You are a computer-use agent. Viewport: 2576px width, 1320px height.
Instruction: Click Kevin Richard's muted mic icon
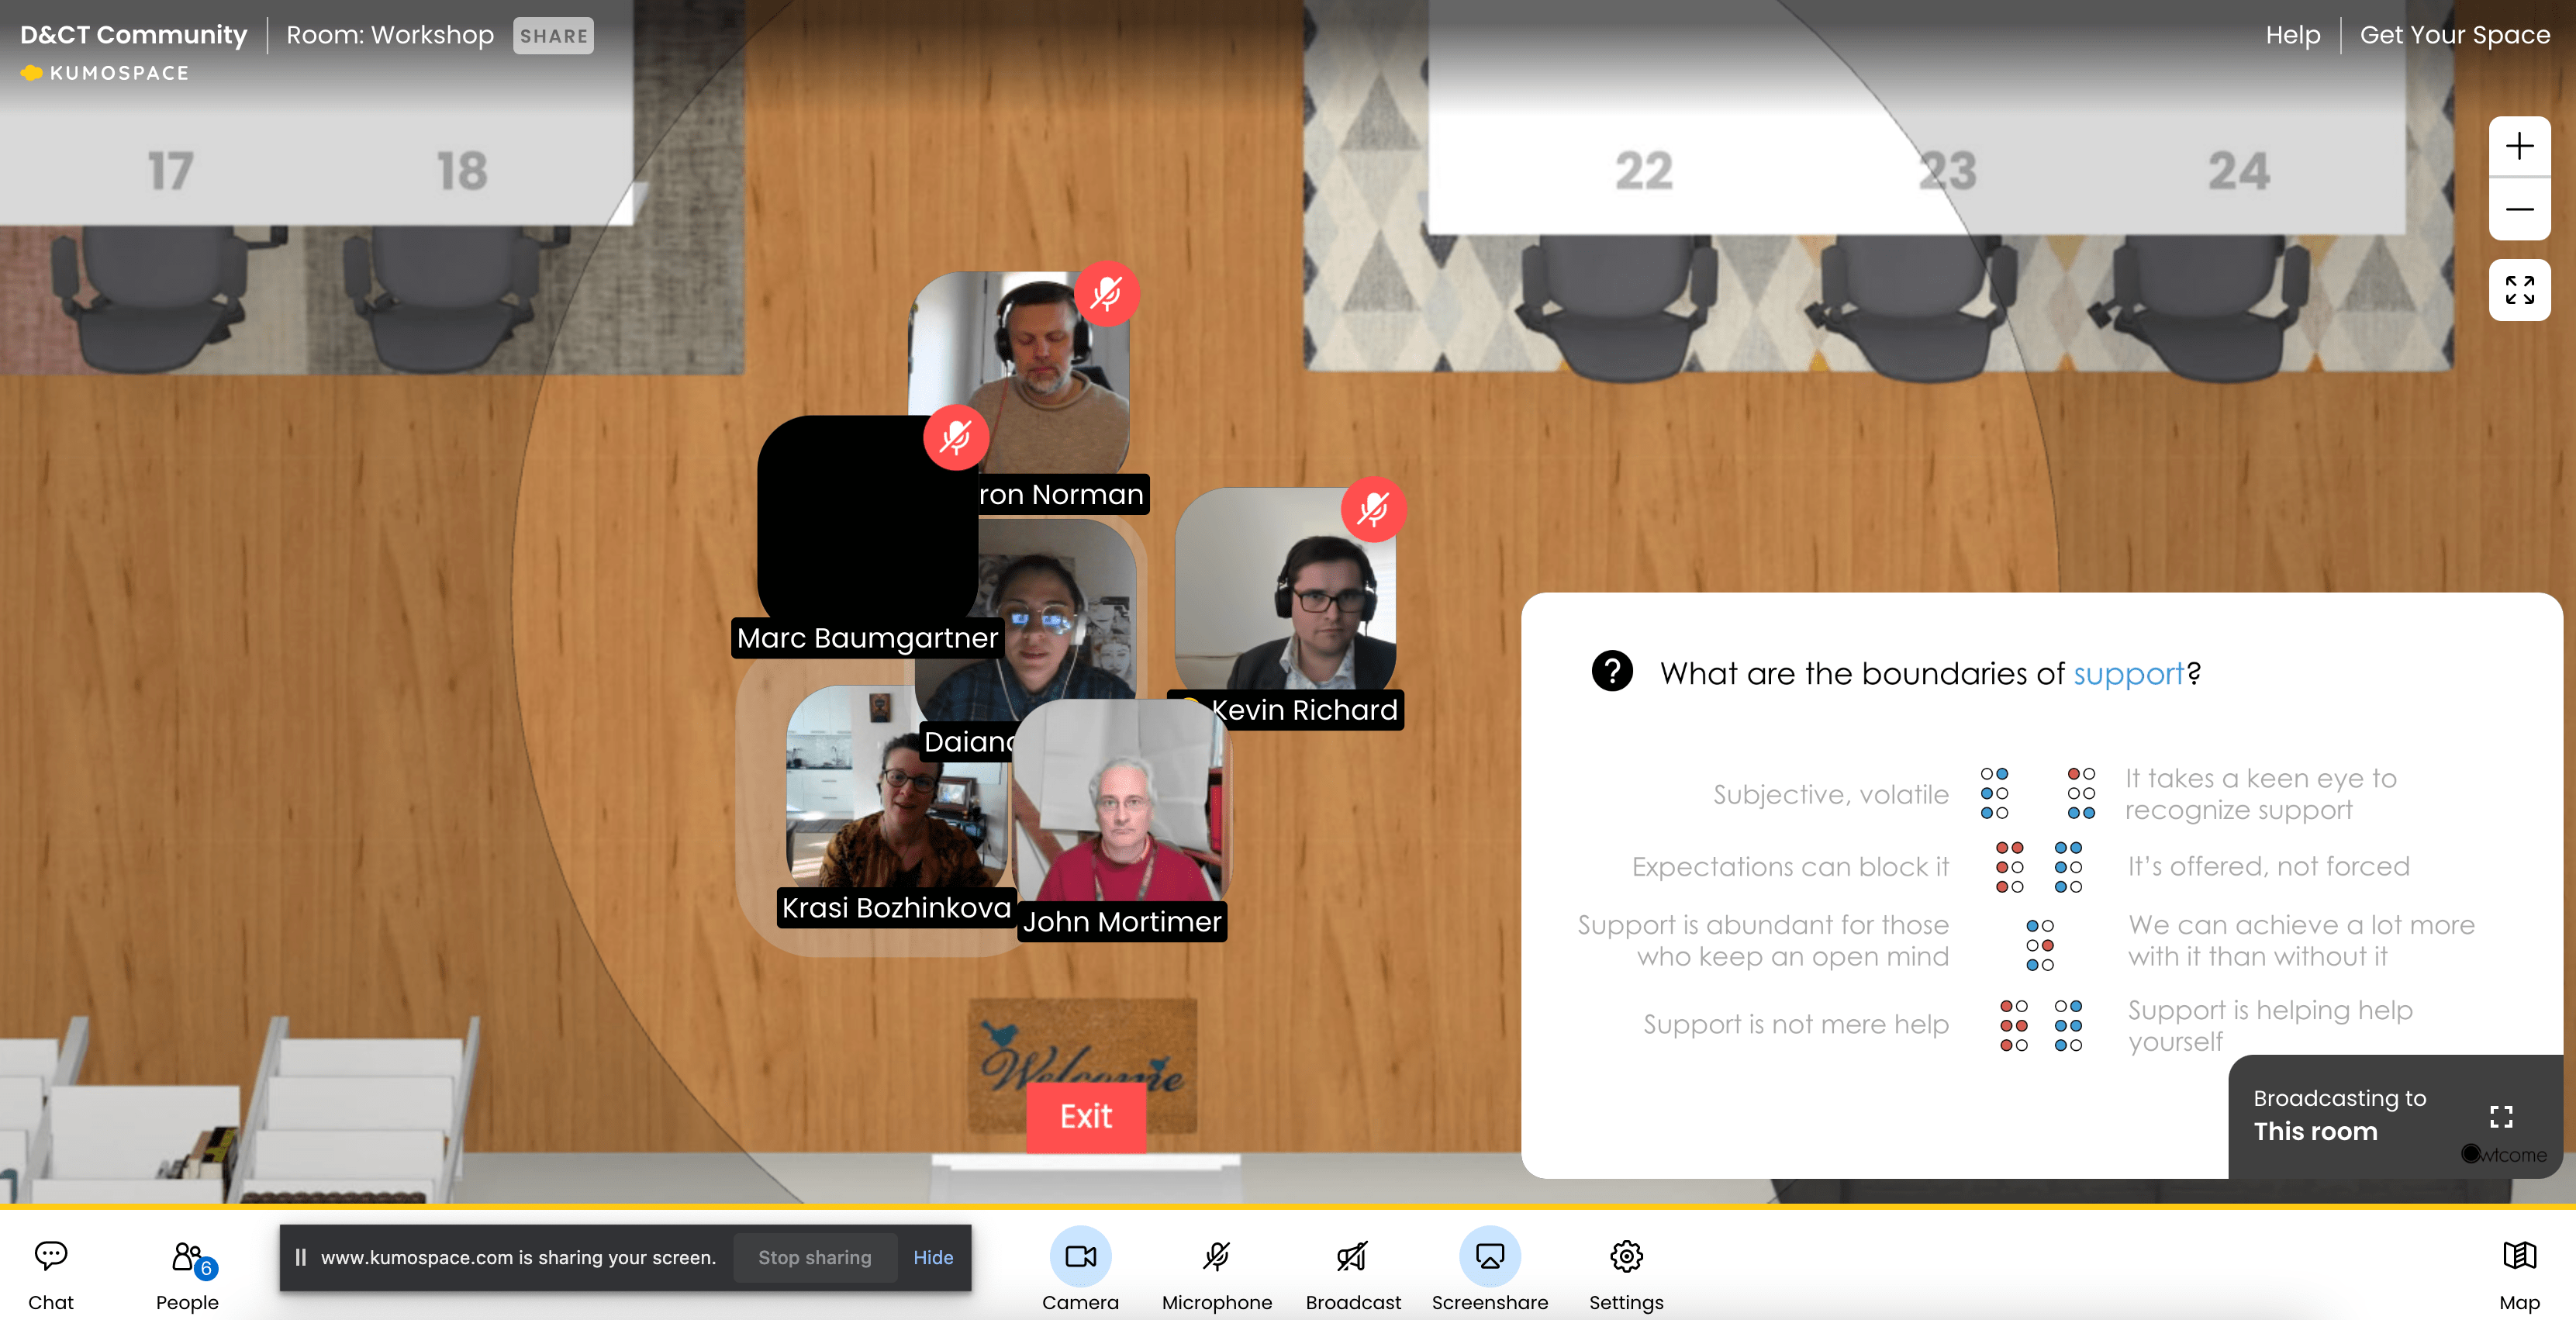click(1373, 509)
